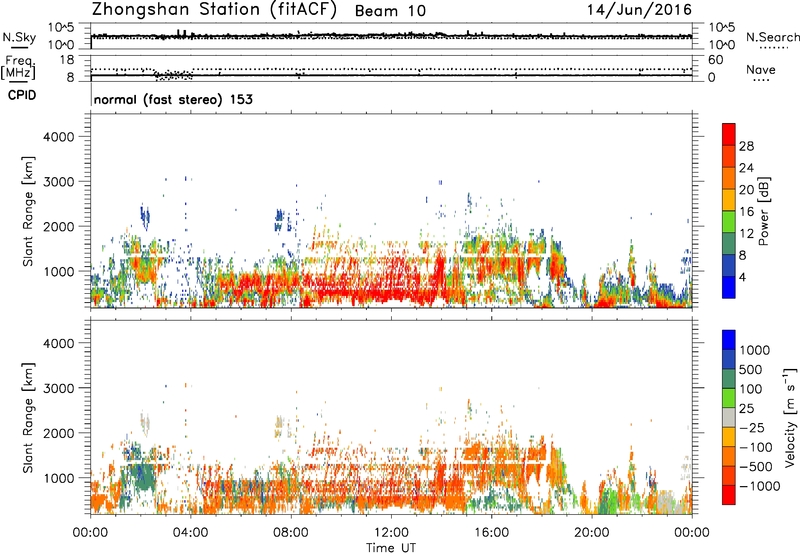Select the Time UT axis label

tap(391, 548)
